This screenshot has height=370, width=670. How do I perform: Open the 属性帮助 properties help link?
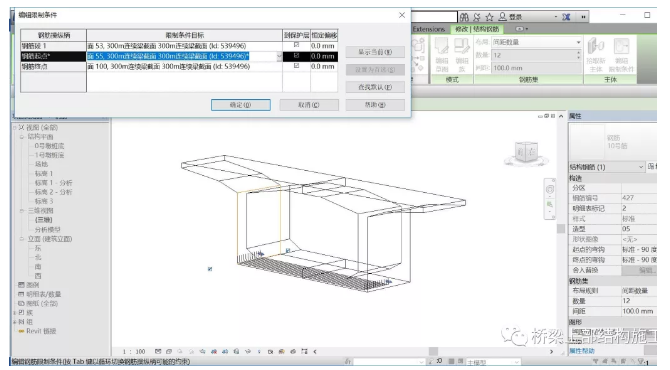coord(582,351)
